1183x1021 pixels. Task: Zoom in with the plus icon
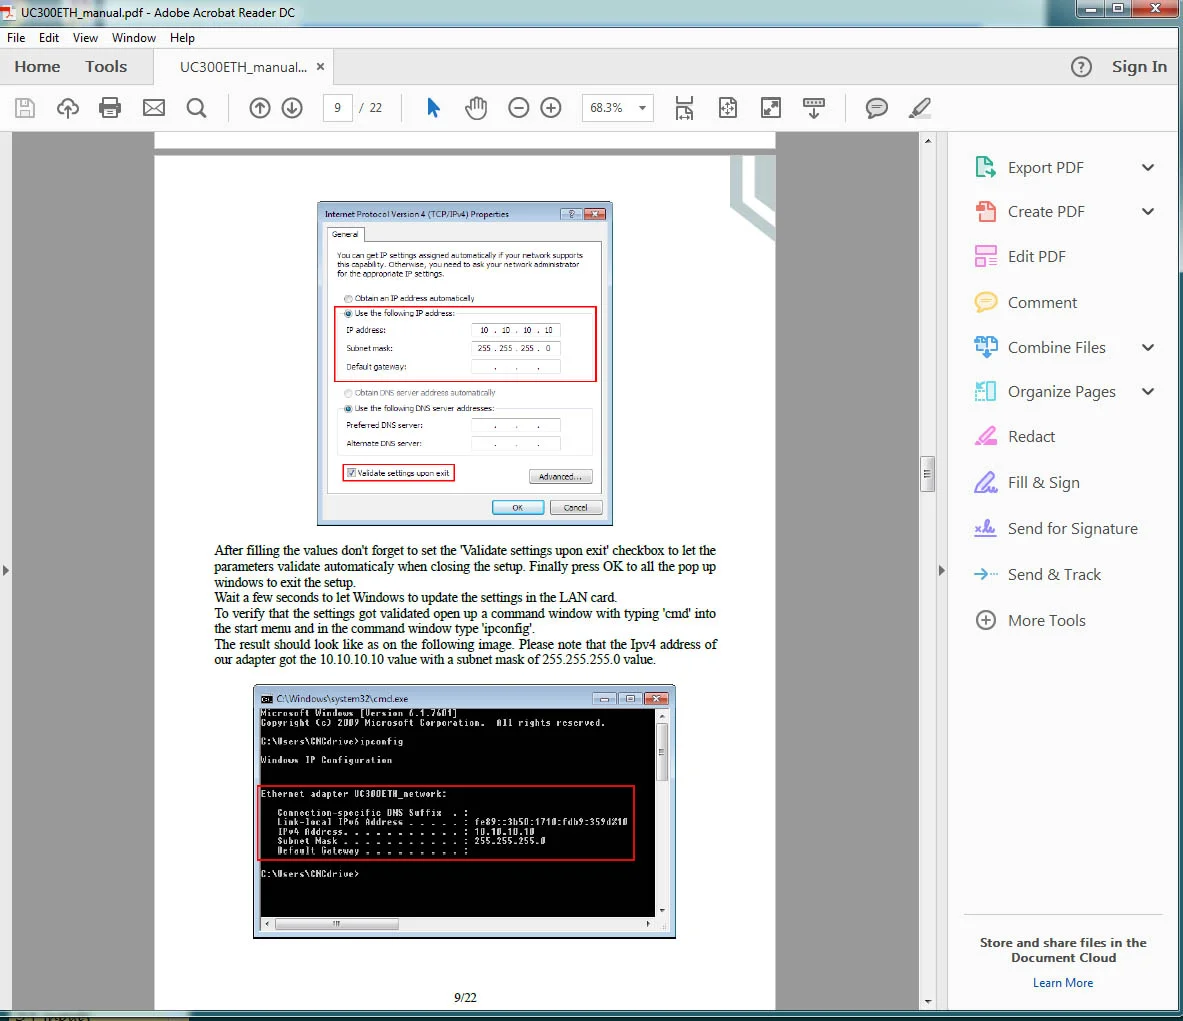(x=551, y=108)
